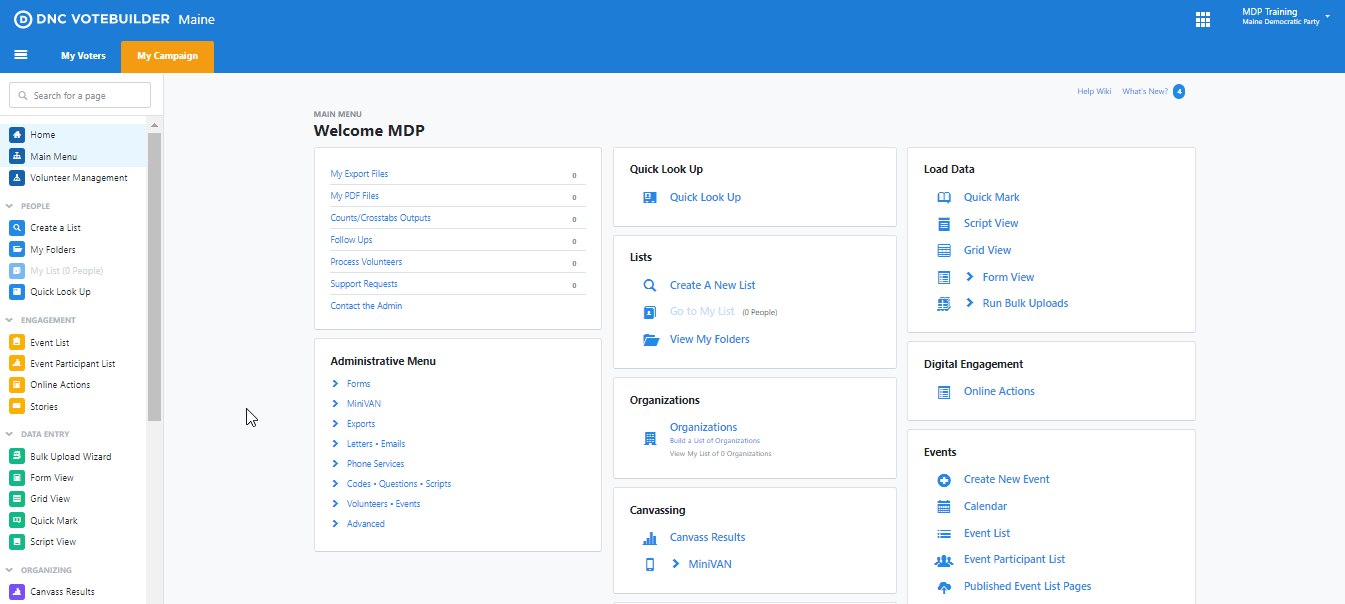Open the MDP Training account dropdown
Image resolution: width=1345 pixels, height=604 pixels.
[x=1285, y=17]
